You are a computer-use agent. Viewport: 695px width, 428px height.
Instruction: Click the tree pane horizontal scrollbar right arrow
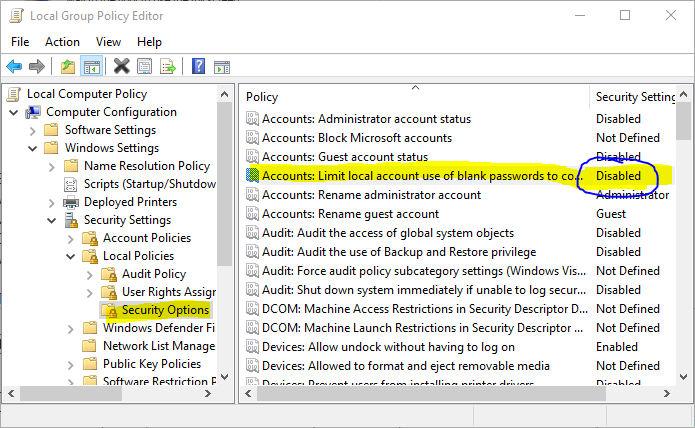[208, 393]
